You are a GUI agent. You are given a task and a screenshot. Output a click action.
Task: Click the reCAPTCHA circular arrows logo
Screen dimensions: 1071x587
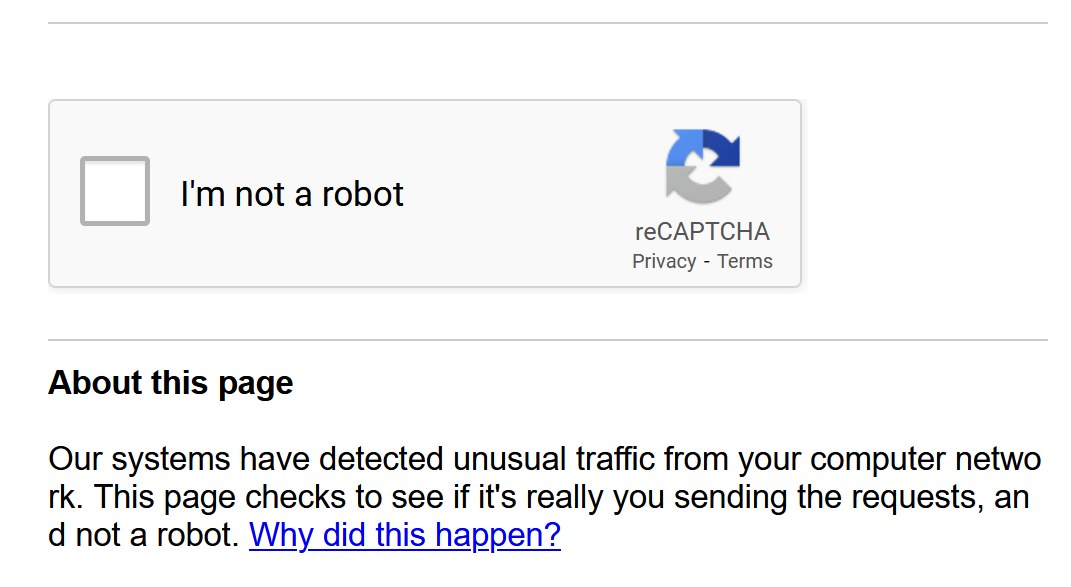pyautogui.click(x=702, y=166)
